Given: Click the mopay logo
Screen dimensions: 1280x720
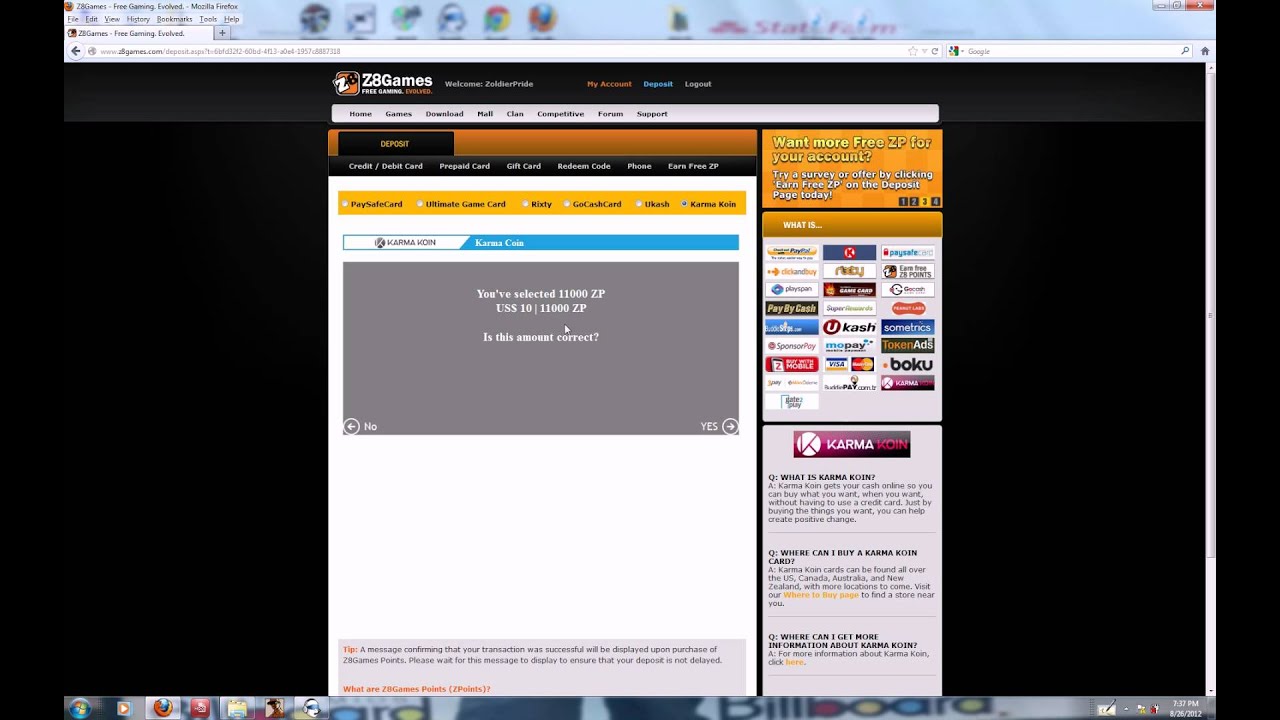Looking at the screenshot, I should 849,345.
